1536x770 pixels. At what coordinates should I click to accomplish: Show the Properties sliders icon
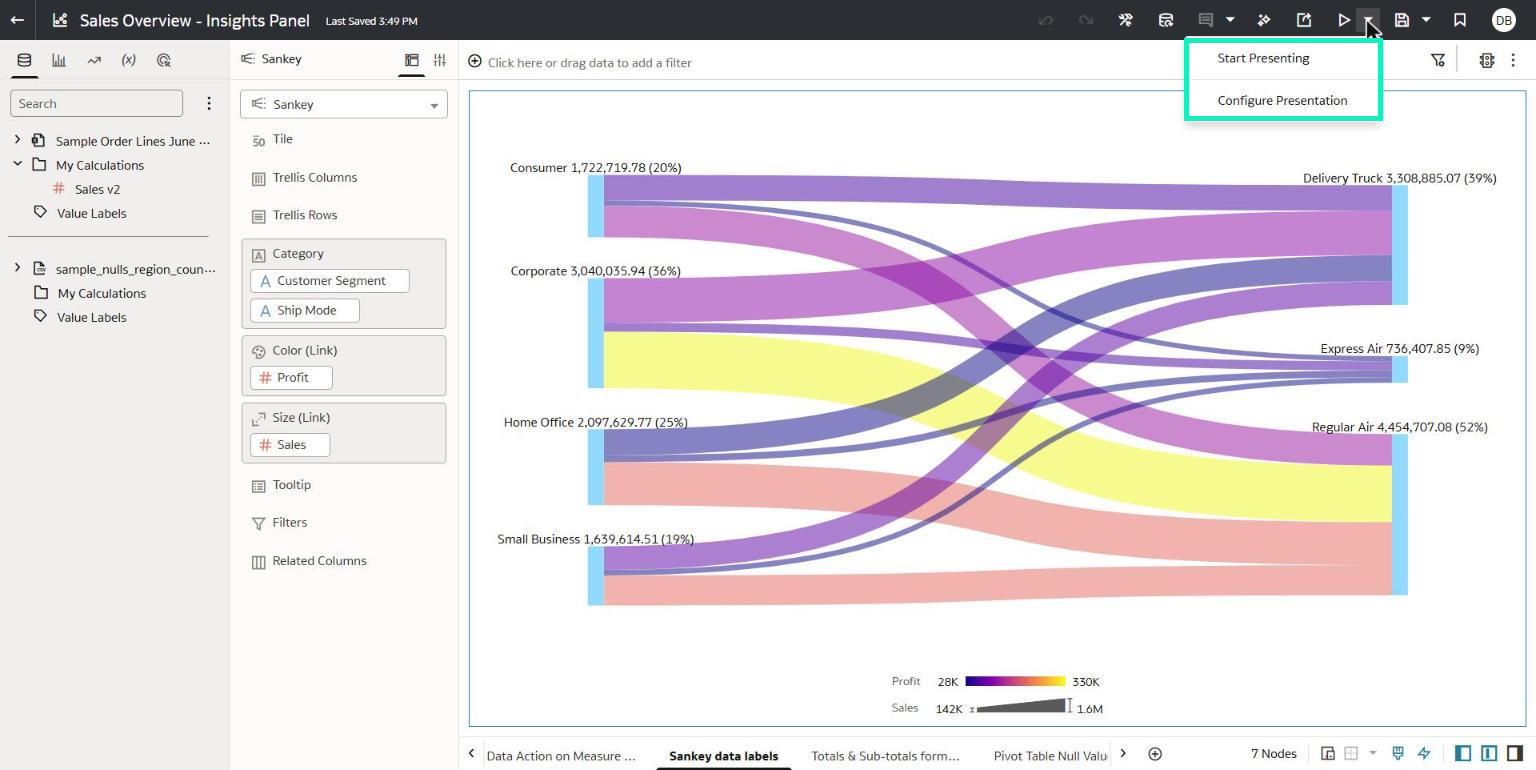[x=439, y=60]
